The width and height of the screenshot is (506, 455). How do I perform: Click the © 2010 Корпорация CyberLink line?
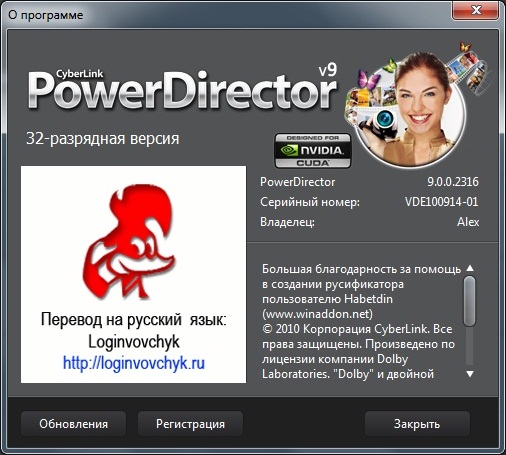click(x=357, y=329)
